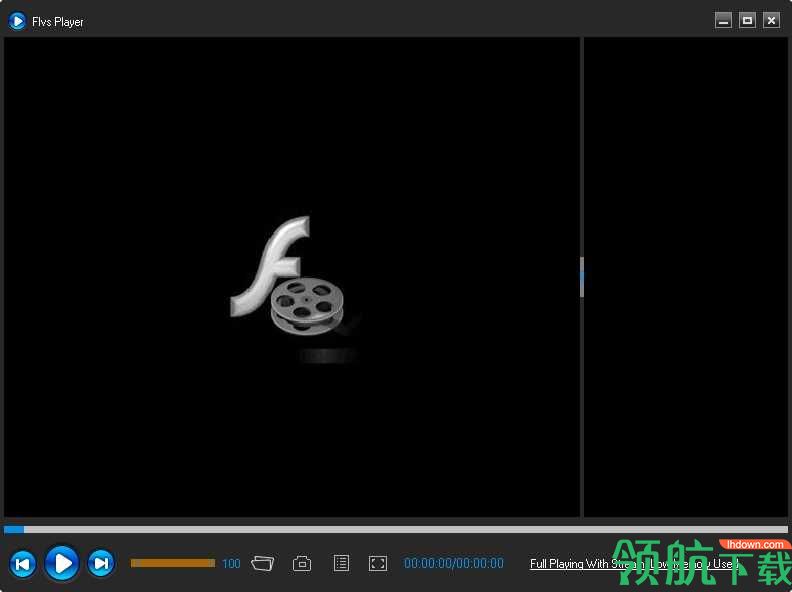Viewport: 792px width, 592px height.
Task: Adjust the orange volume slider
Action: pyautogui.click(x=173, y=563)
